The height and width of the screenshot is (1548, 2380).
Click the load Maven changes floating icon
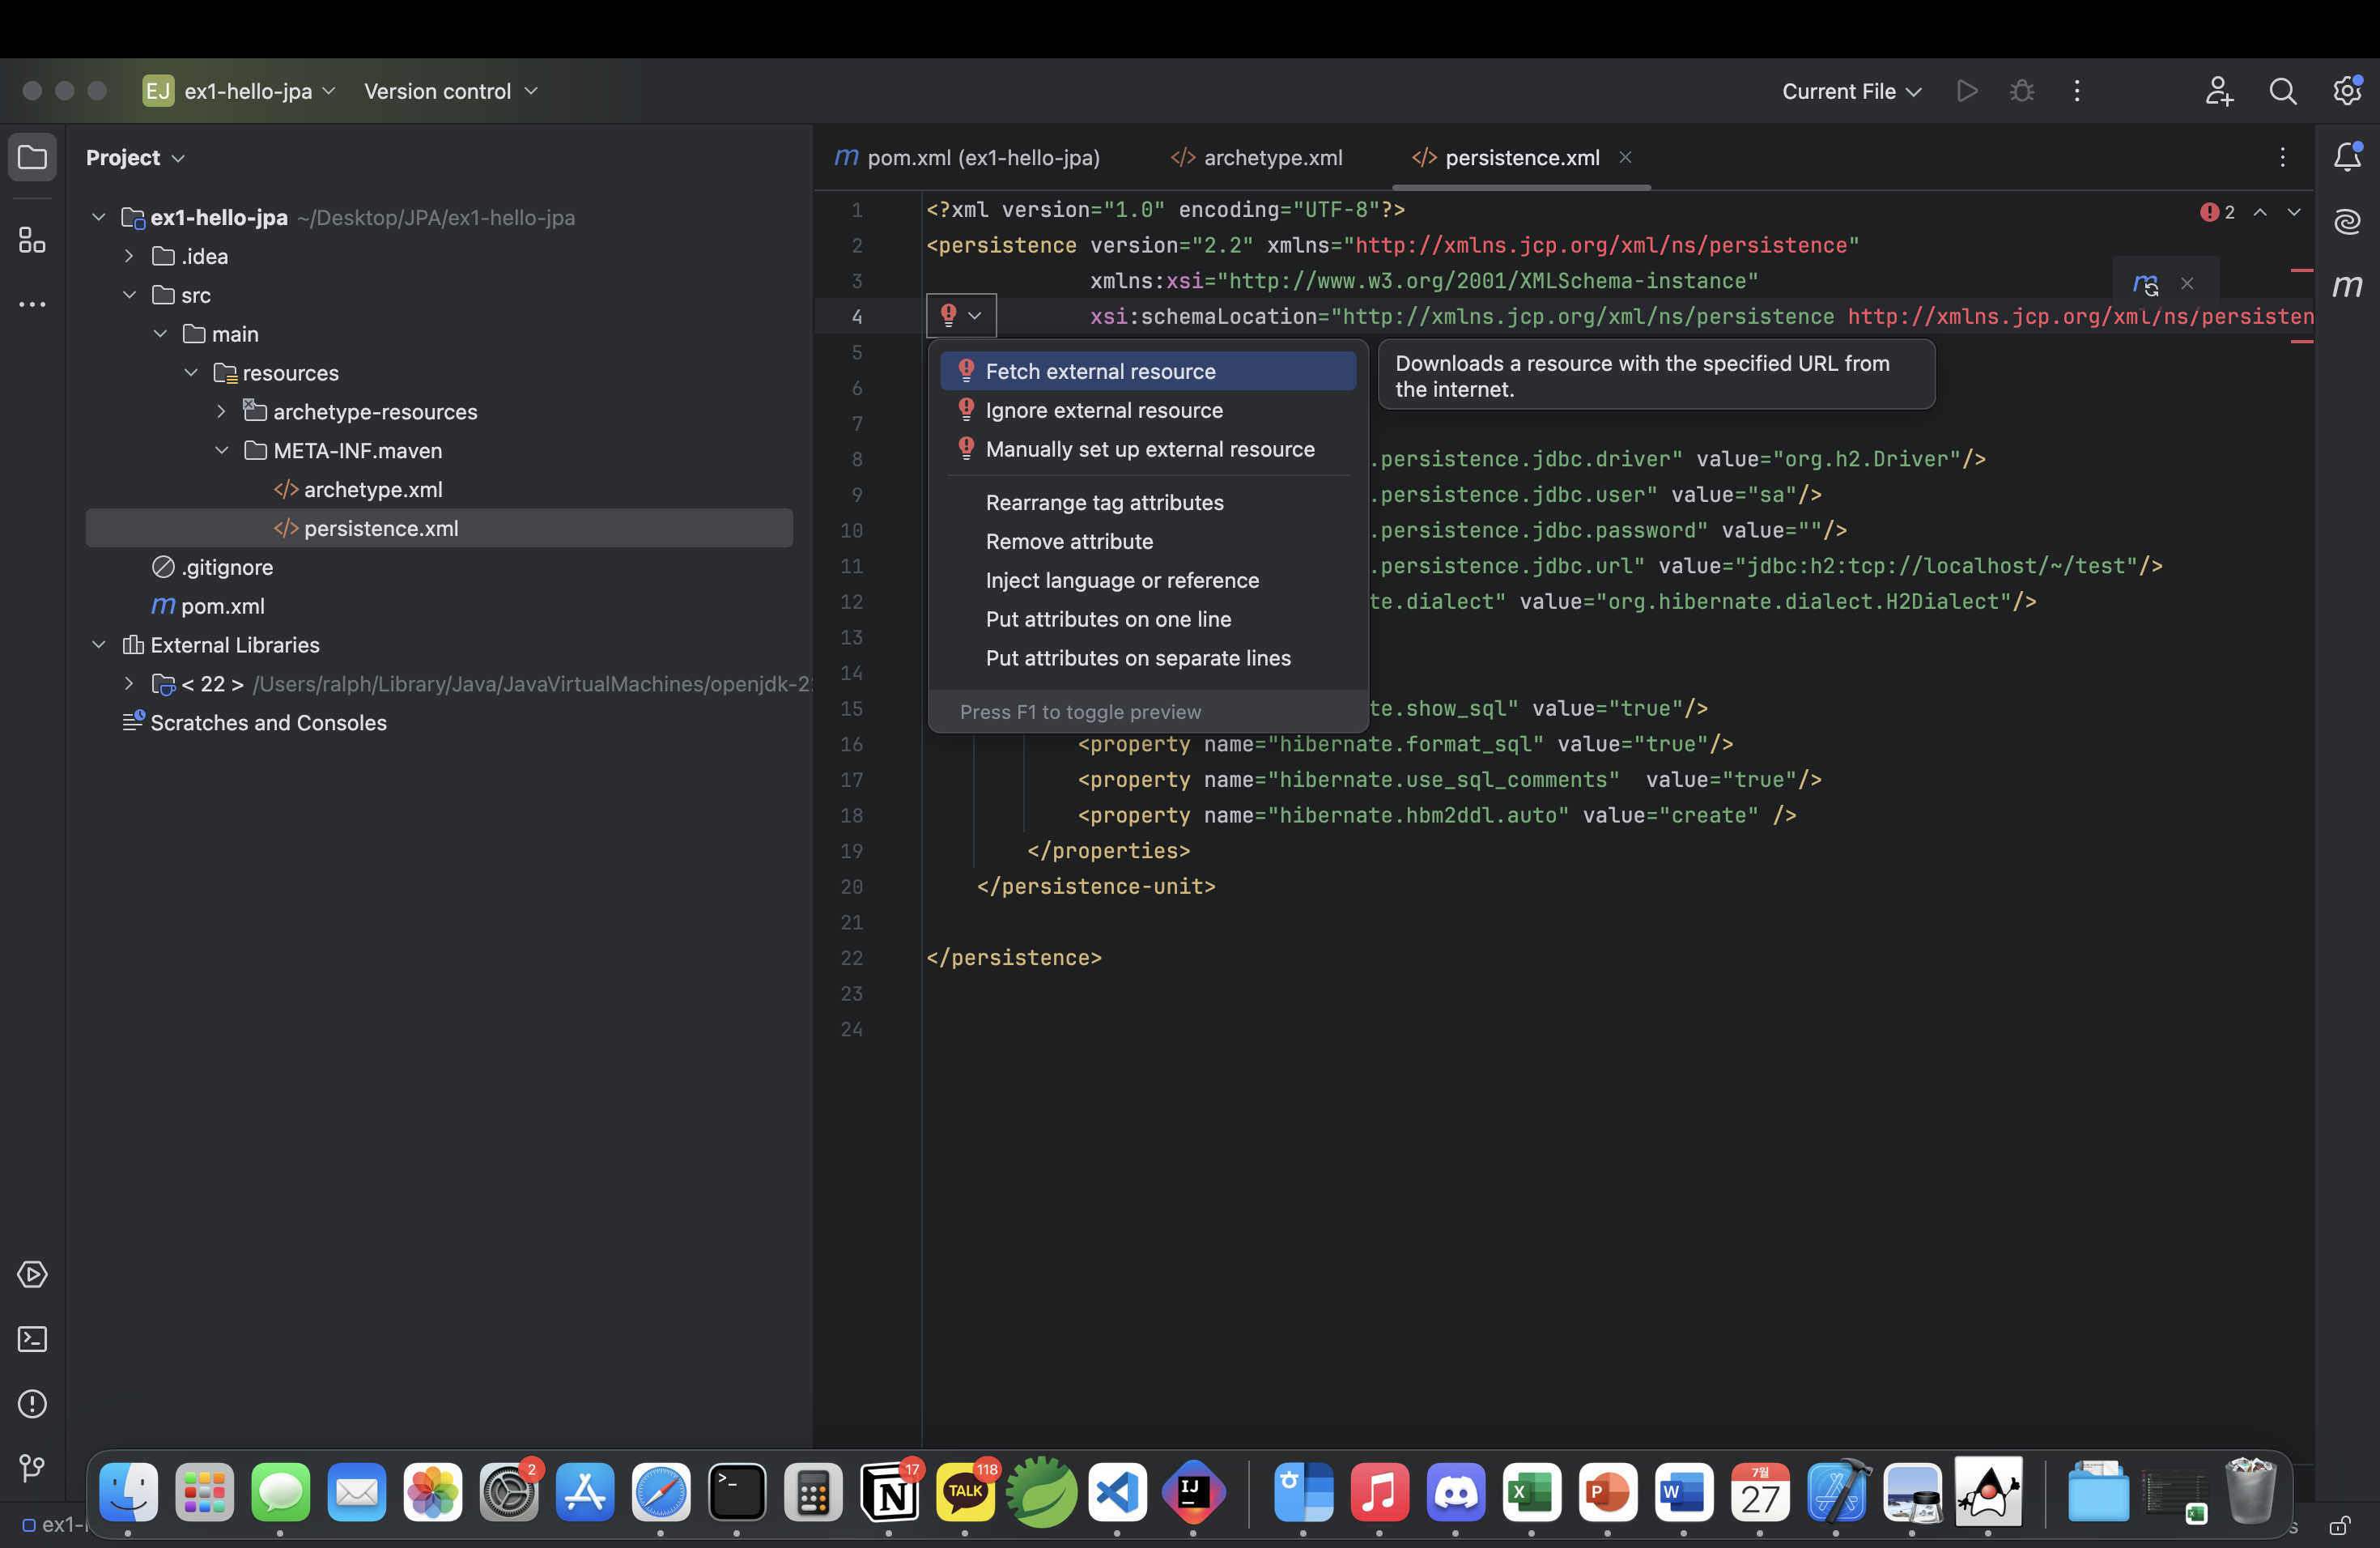click(2145, 284)
